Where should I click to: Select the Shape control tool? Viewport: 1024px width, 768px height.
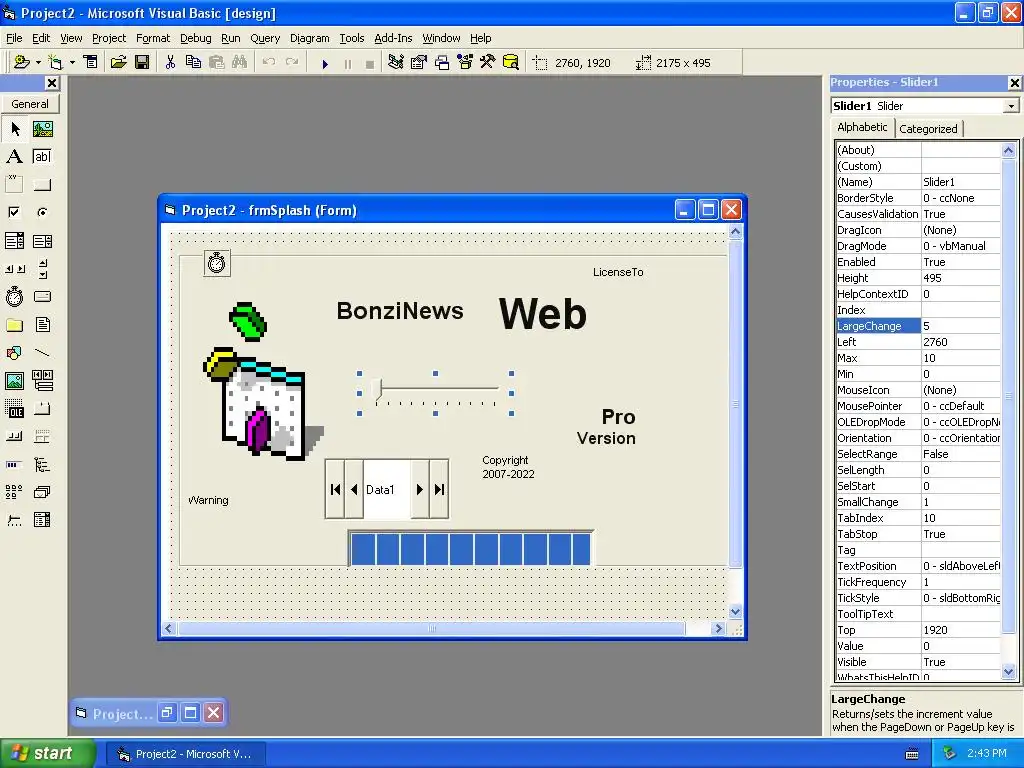[15, 353]
